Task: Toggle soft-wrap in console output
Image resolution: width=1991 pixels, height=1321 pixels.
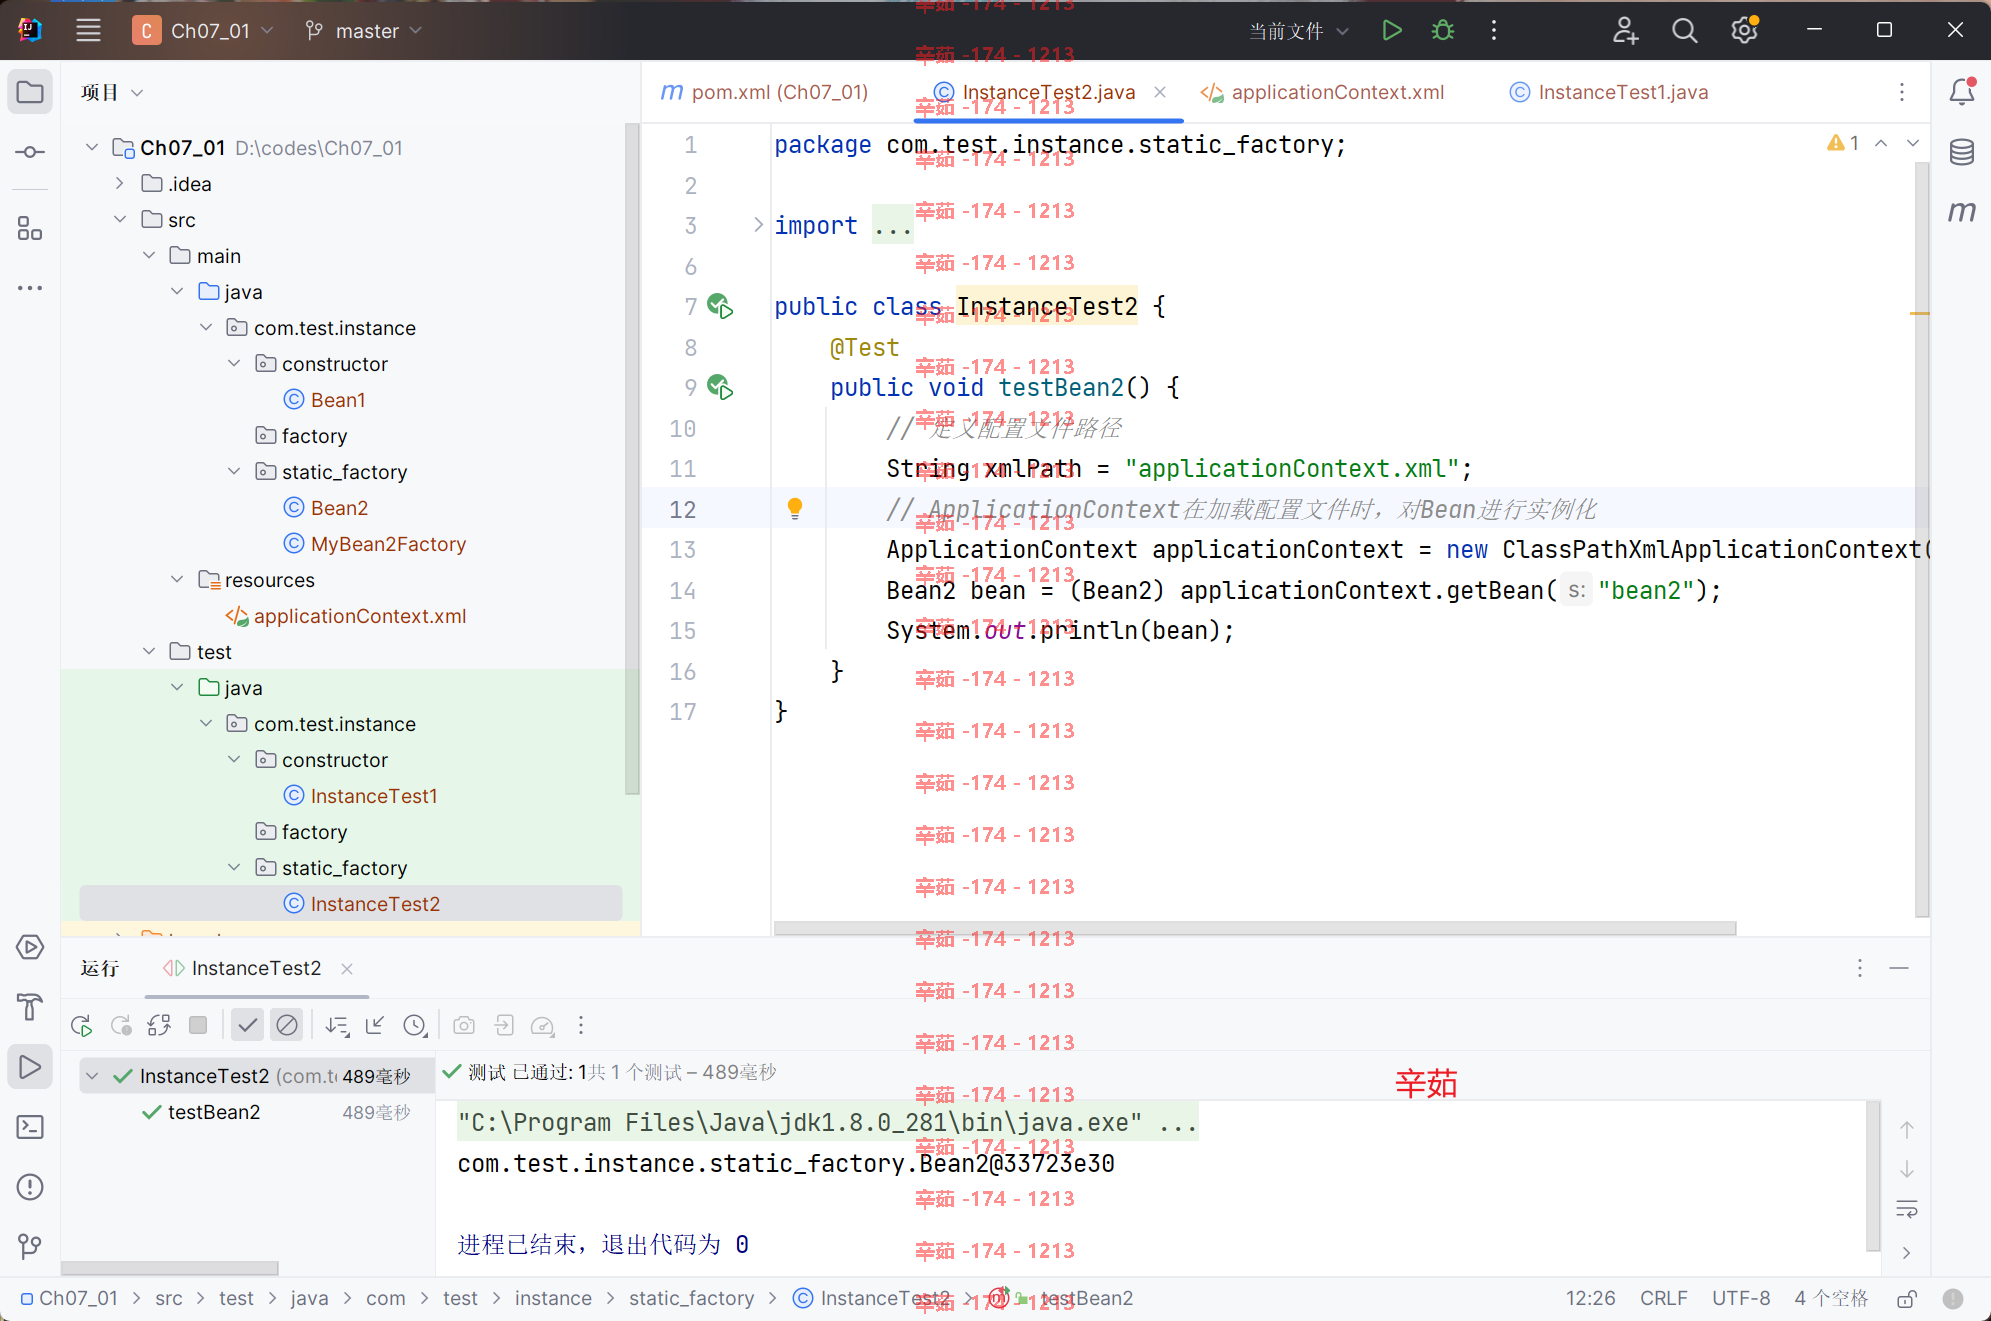Action: coord(1907,1209)
